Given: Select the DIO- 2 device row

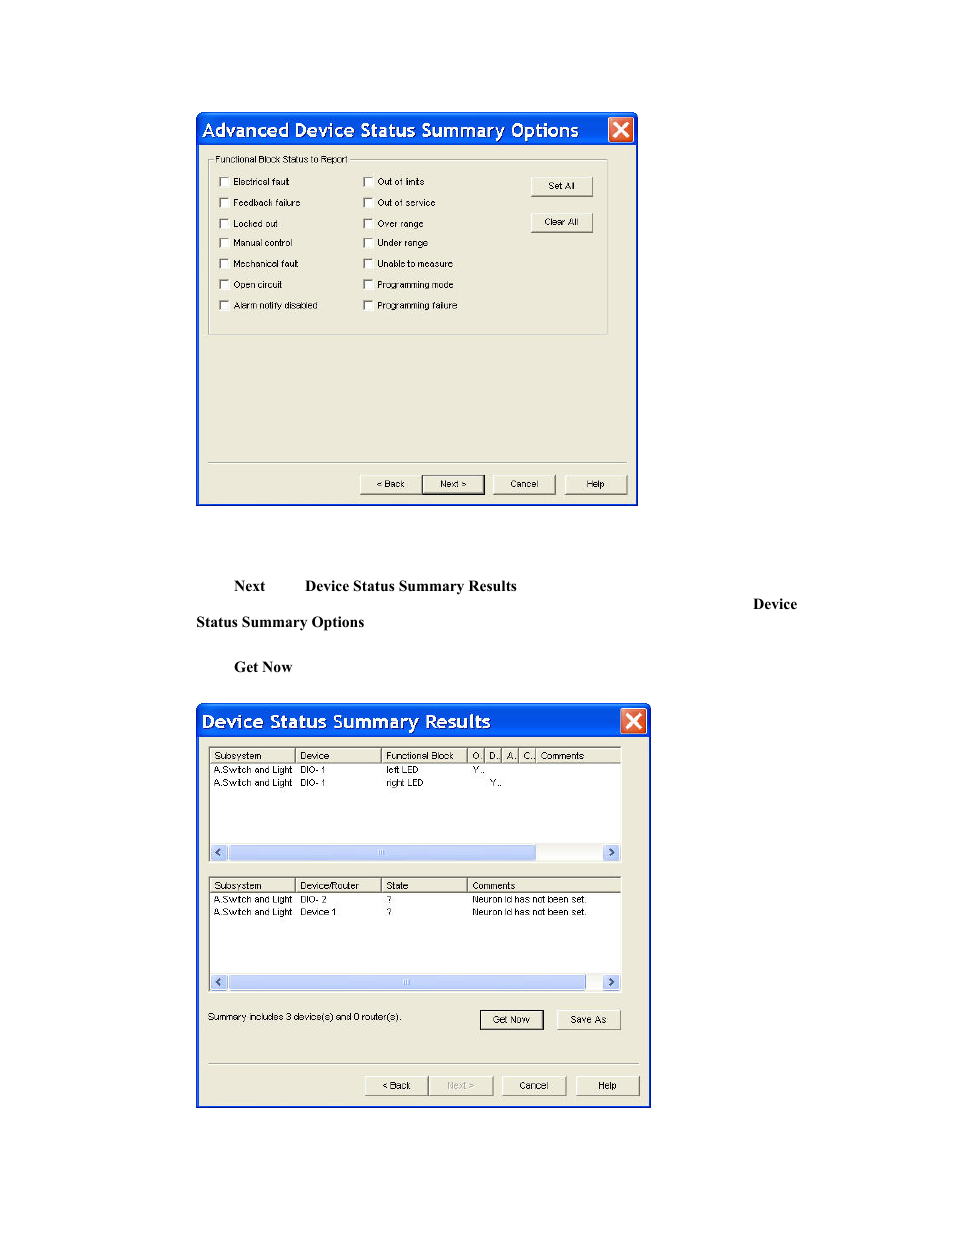Looking at the screenshot, I should (x=415, y=900).
